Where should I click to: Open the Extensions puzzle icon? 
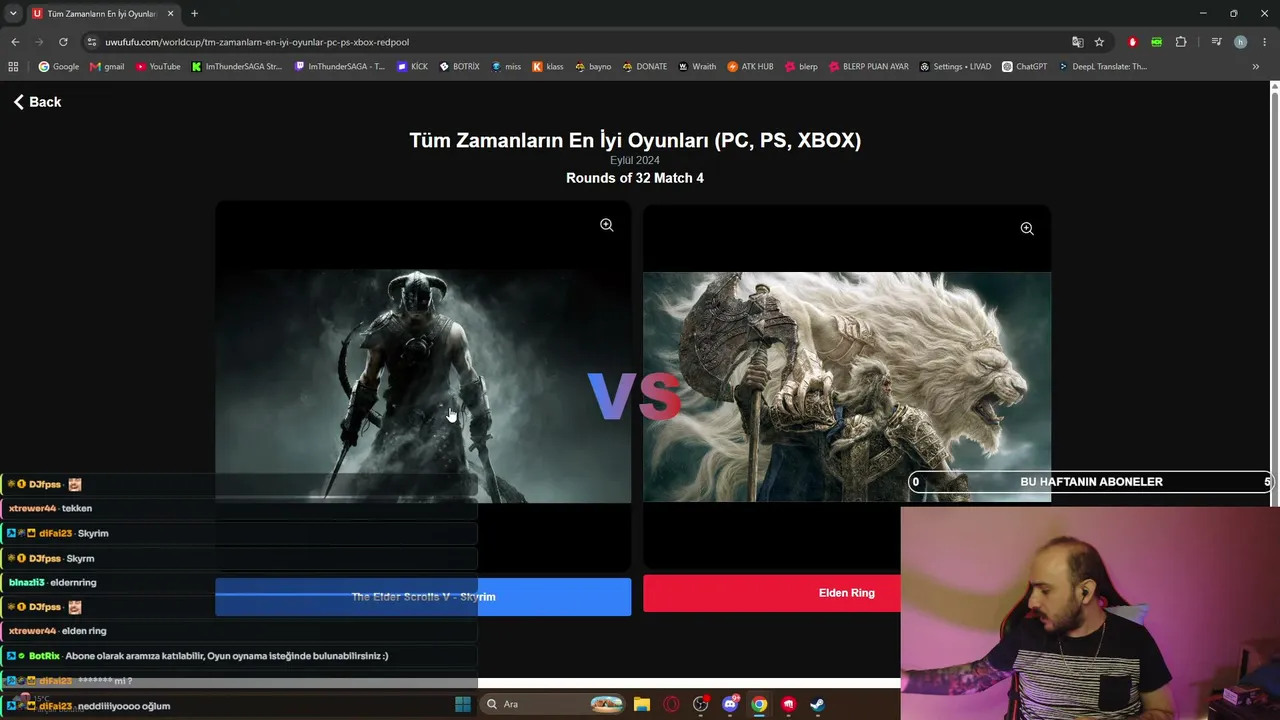pyautogui.click(x=1181, y=42)
